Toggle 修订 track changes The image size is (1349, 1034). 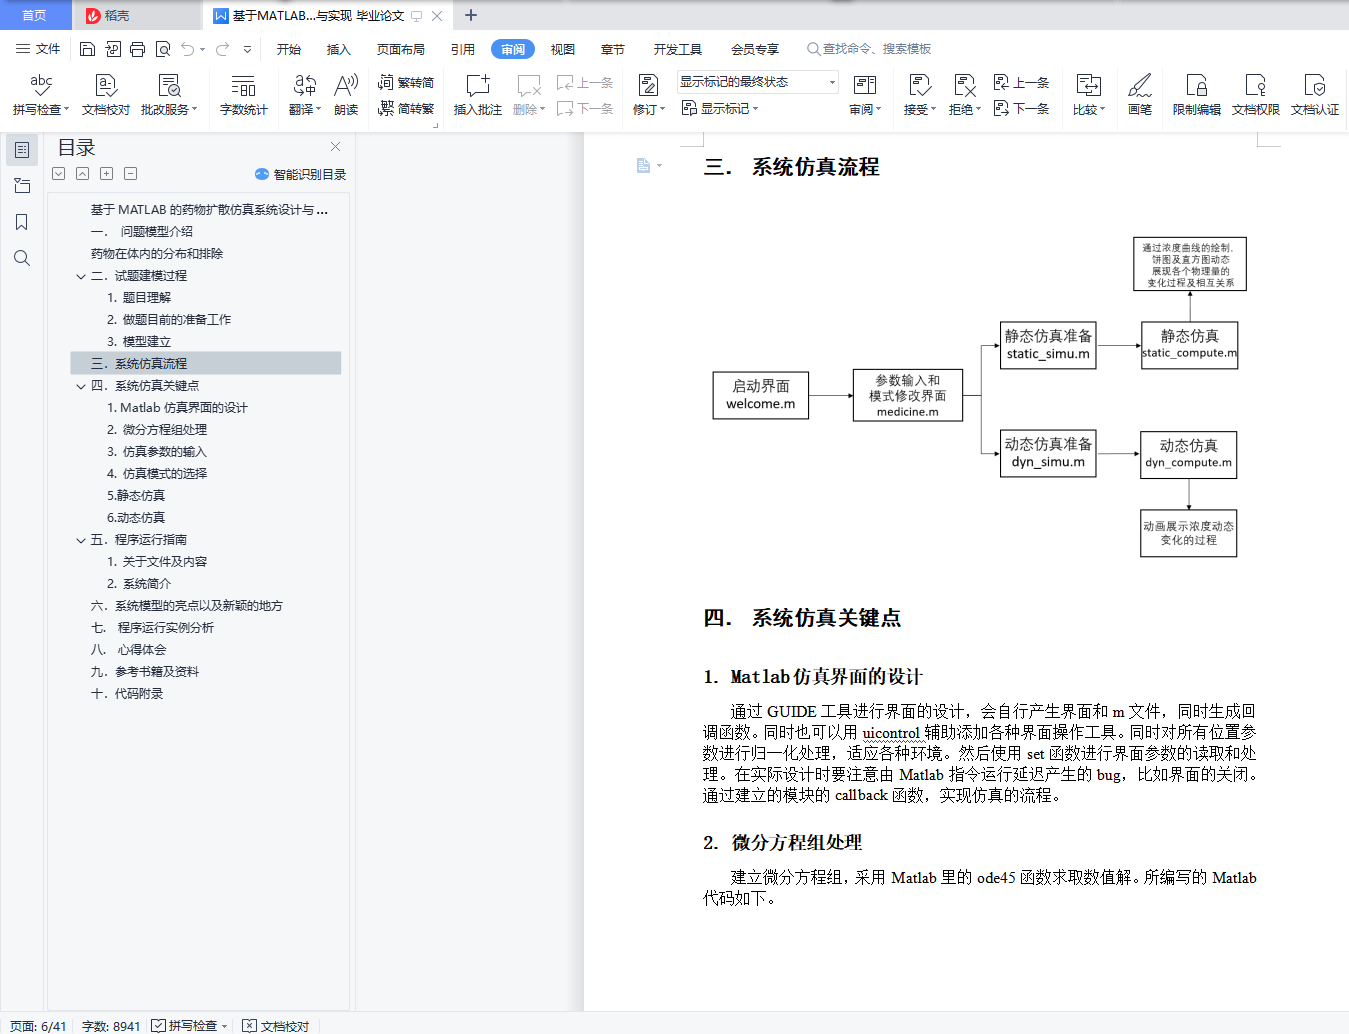click(x=649, y=95)
